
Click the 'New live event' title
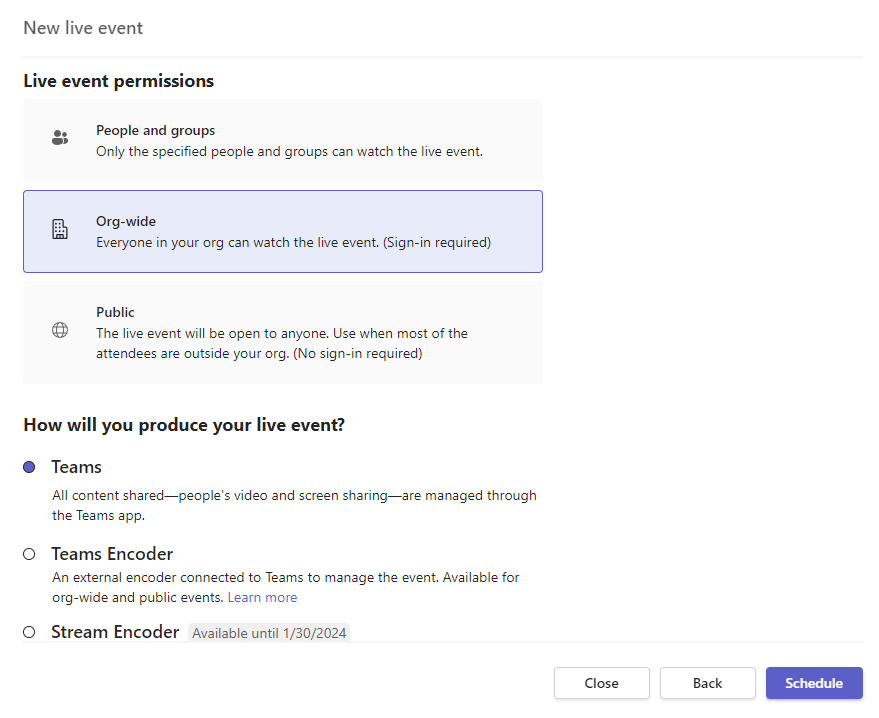pyautogui.click(x=83, y=28)
